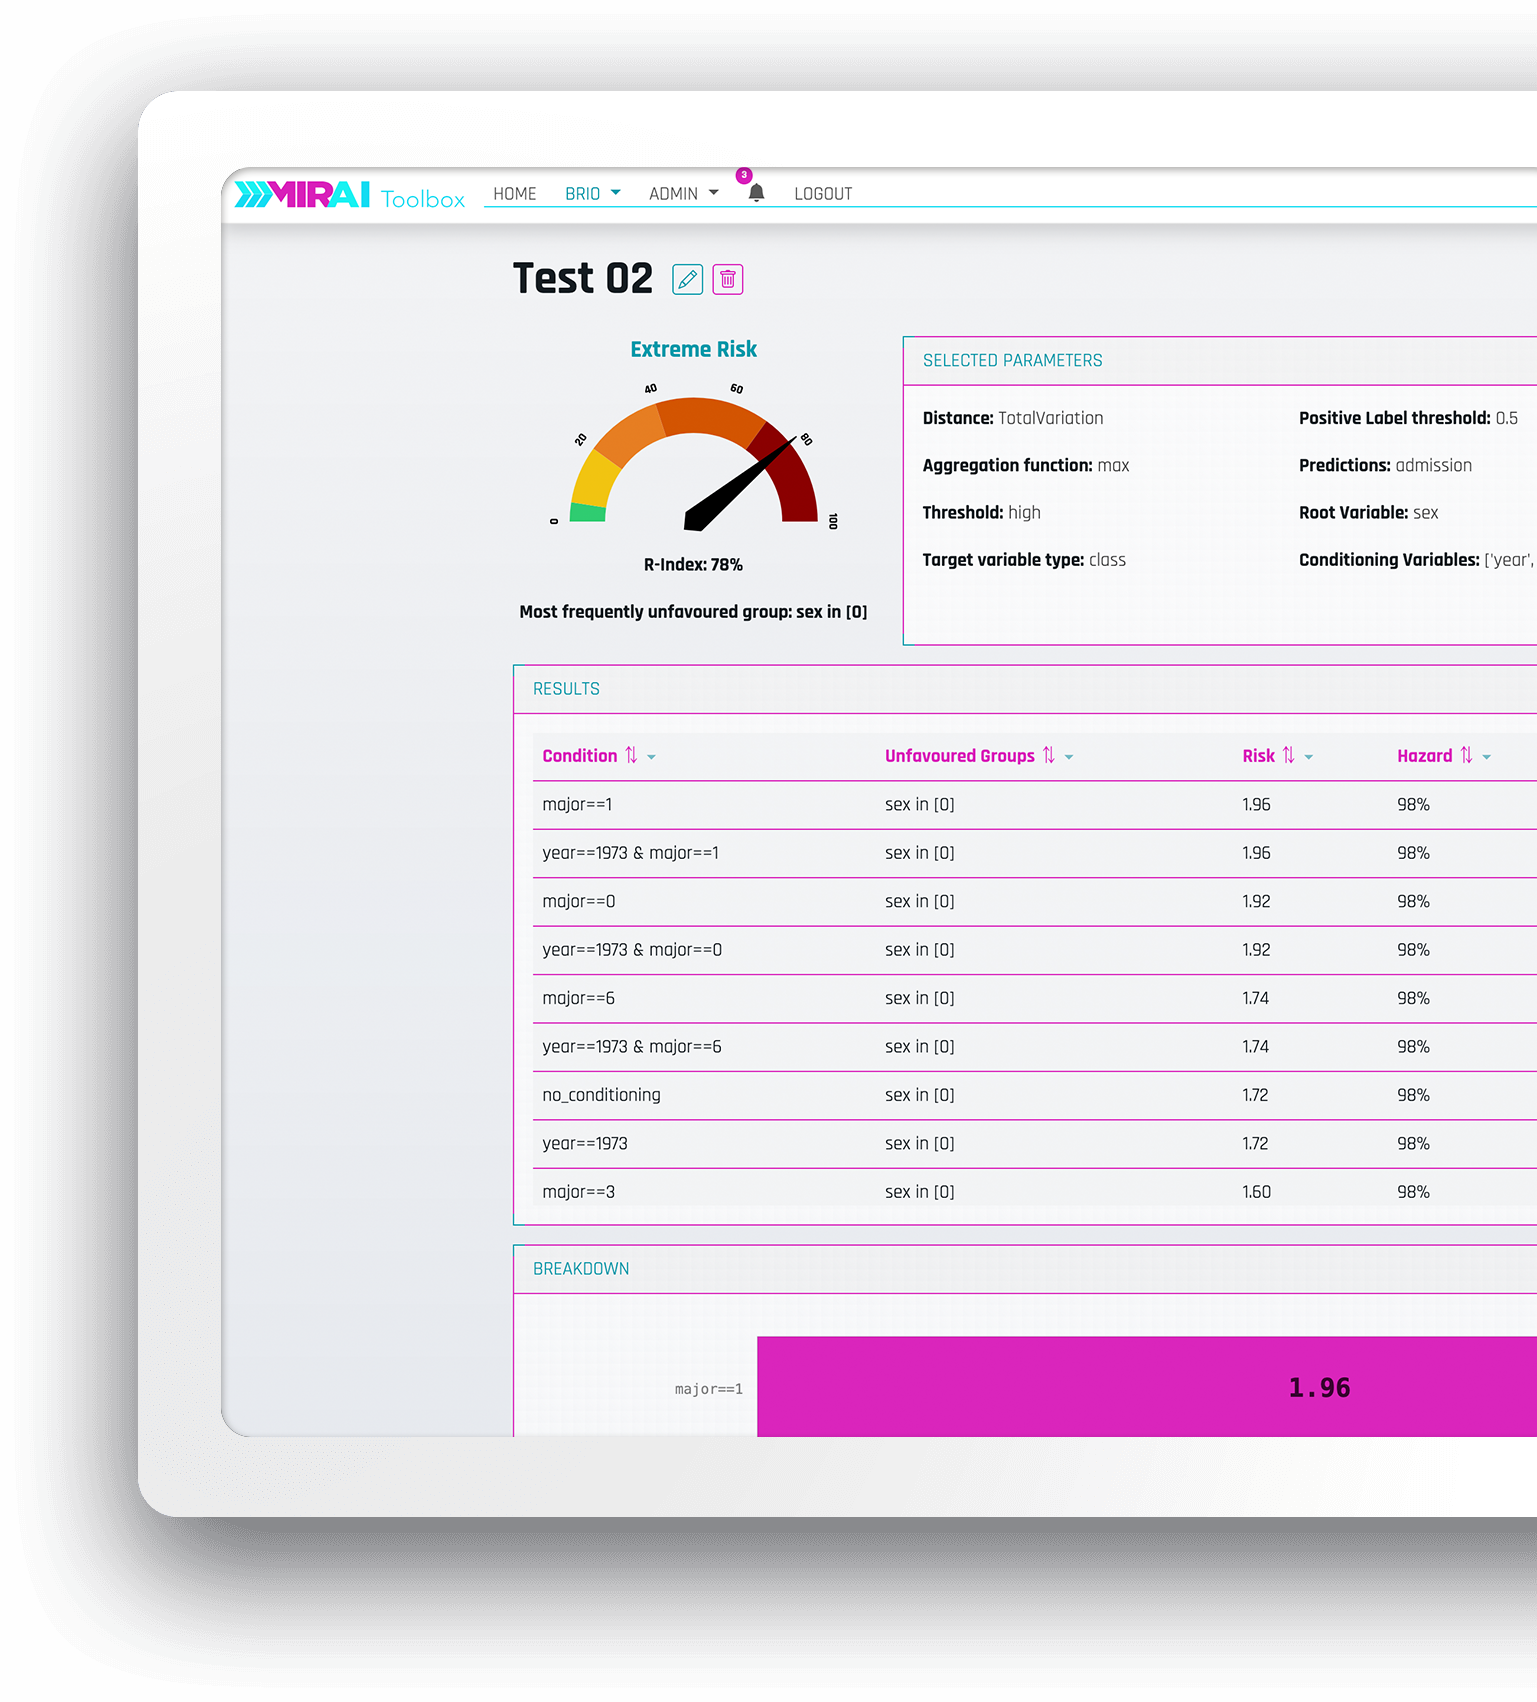The image size is (1537, 1702).
Task: Click the 'Extreme Risk' heading
Action: (693, 349)
